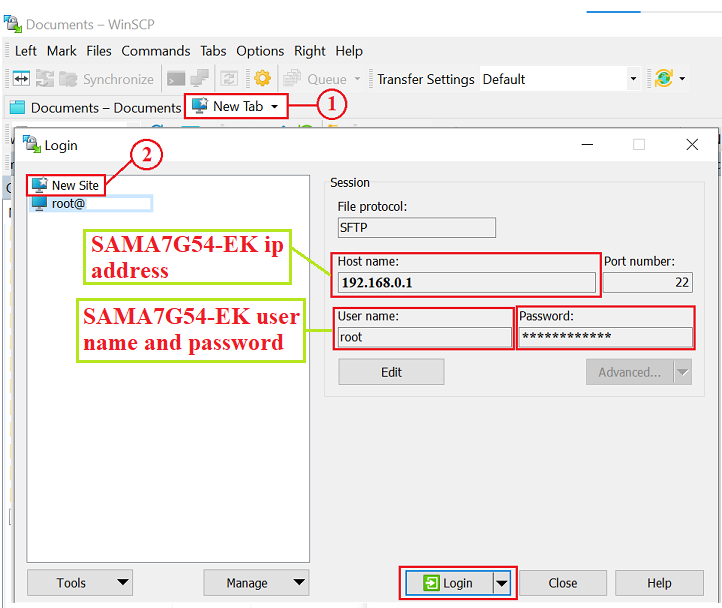Viewport: 722px width, 608px height.
Task: Select the New Site entry icon
Action: pos(39,185)
